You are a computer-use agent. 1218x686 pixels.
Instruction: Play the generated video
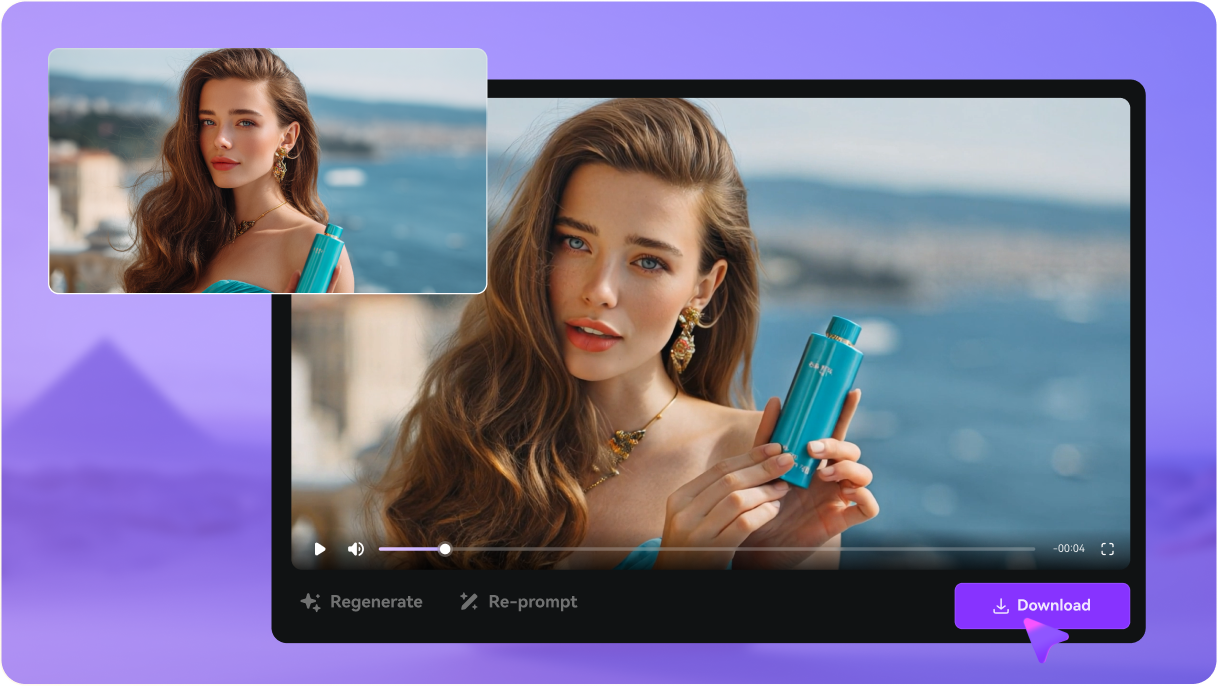click(x=320, y=549)
